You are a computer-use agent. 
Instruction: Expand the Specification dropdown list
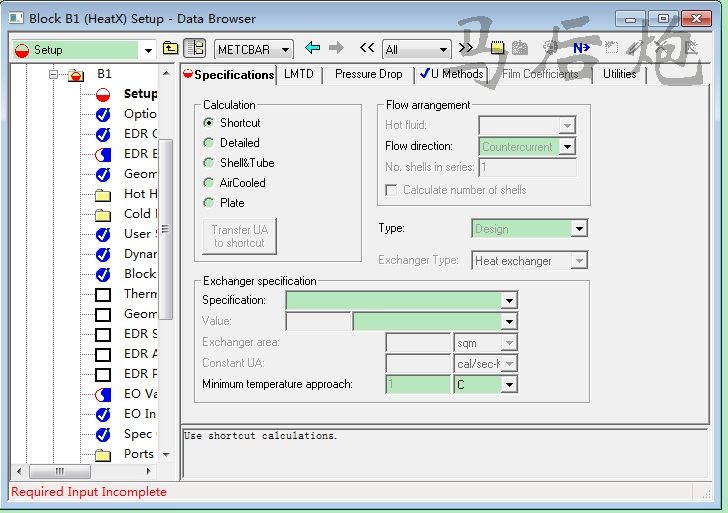pos(509,301)
